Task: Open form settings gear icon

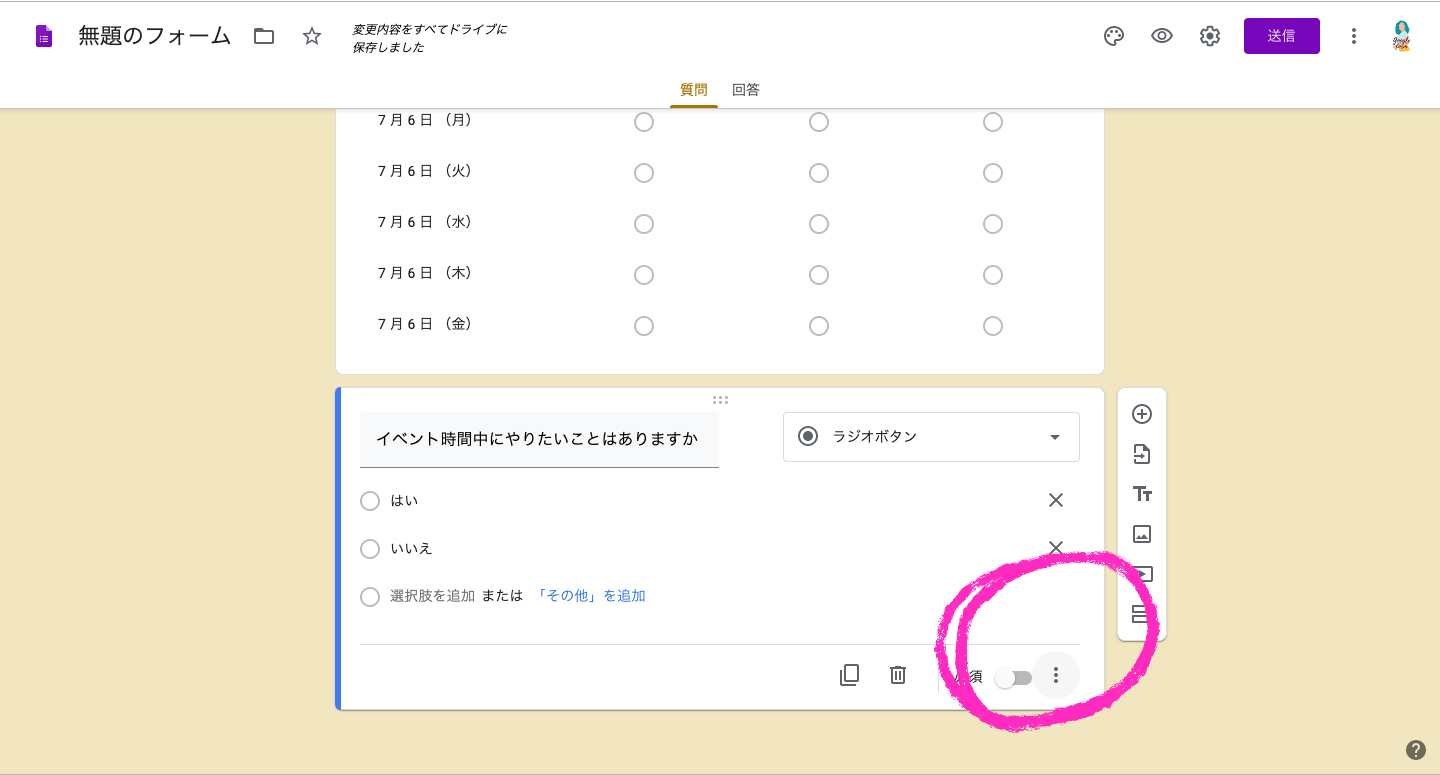Action: 1210,36
